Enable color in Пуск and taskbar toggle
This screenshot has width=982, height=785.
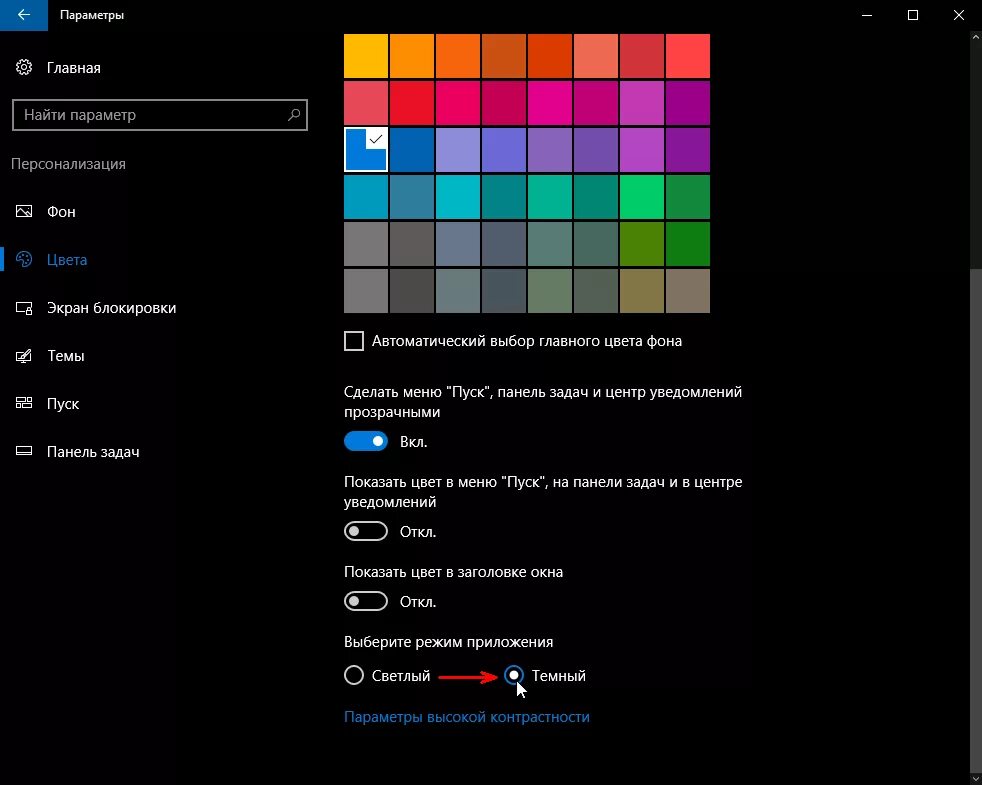point(366,531)
